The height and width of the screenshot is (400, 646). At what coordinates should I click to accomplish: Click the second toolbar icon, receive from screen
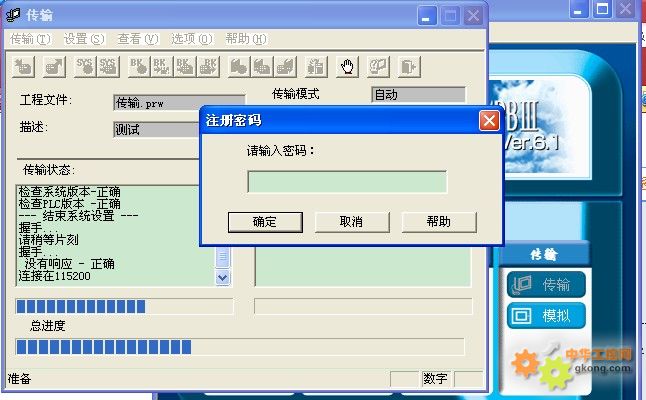(54, 67)
